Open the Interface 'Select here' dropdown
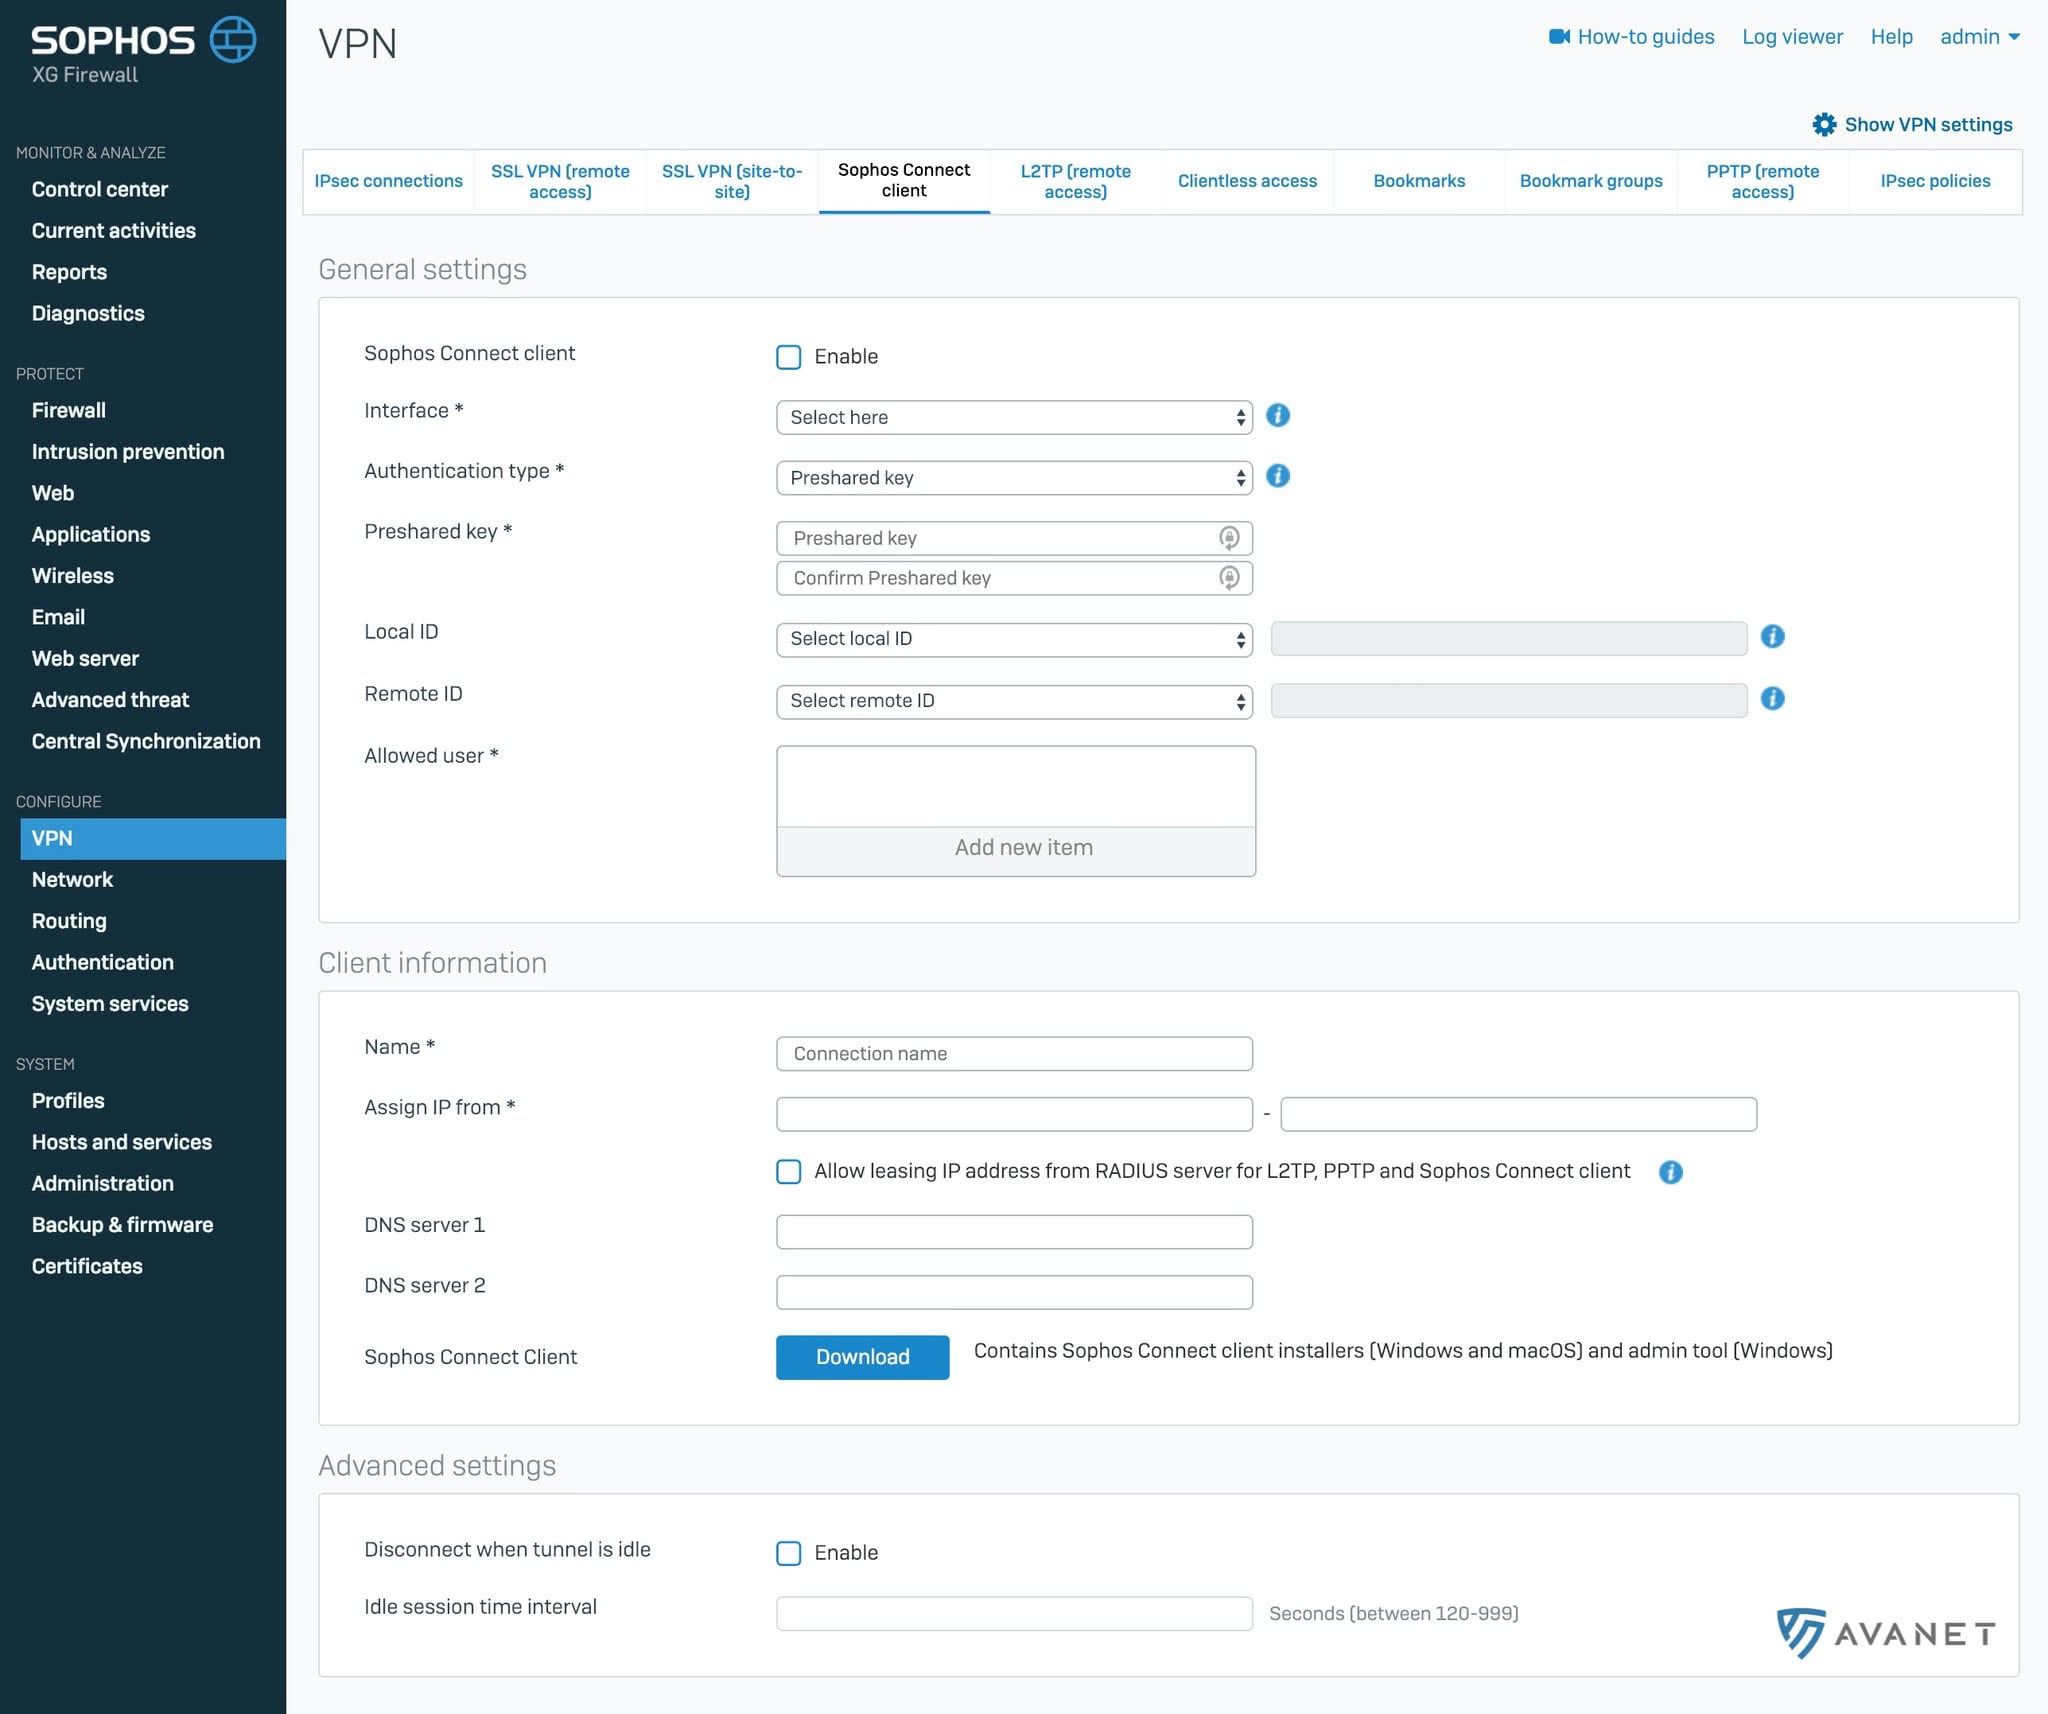This screenshot has width=2048, height=1714. tap(1014, 417)
